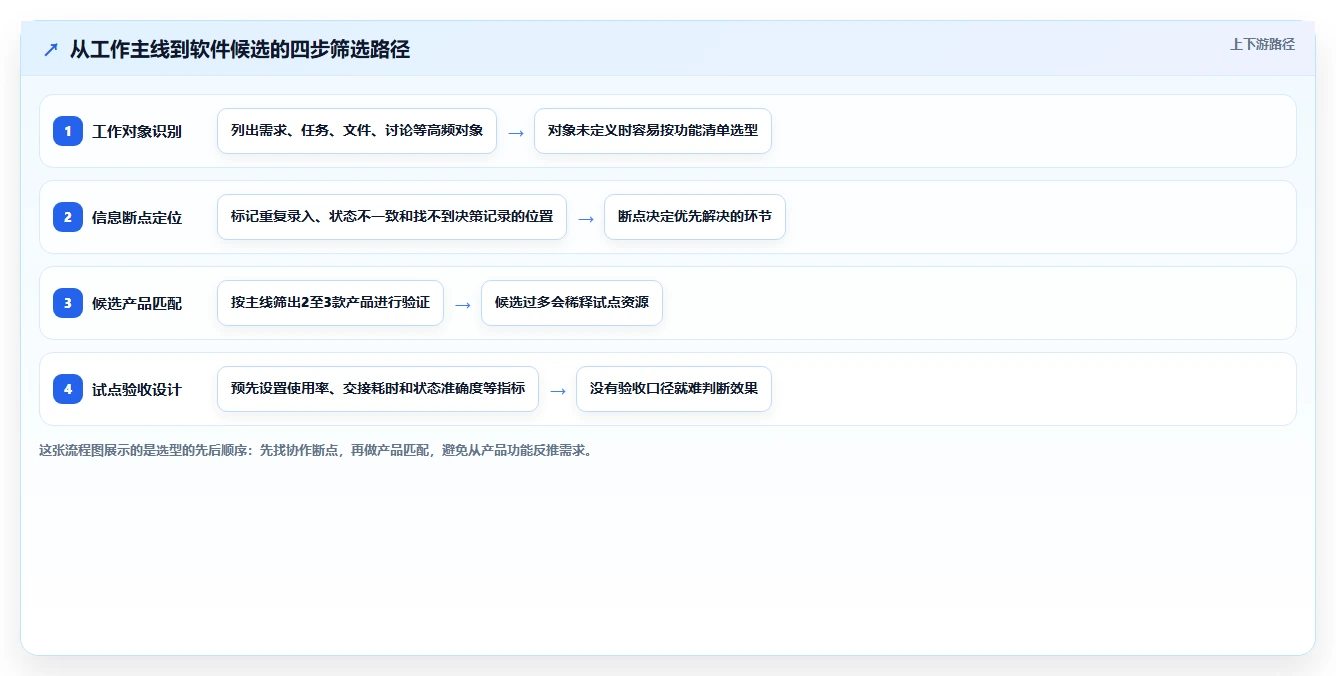
Task: Click box 断点决定优先解决的环节
Action: pos(695,217)
